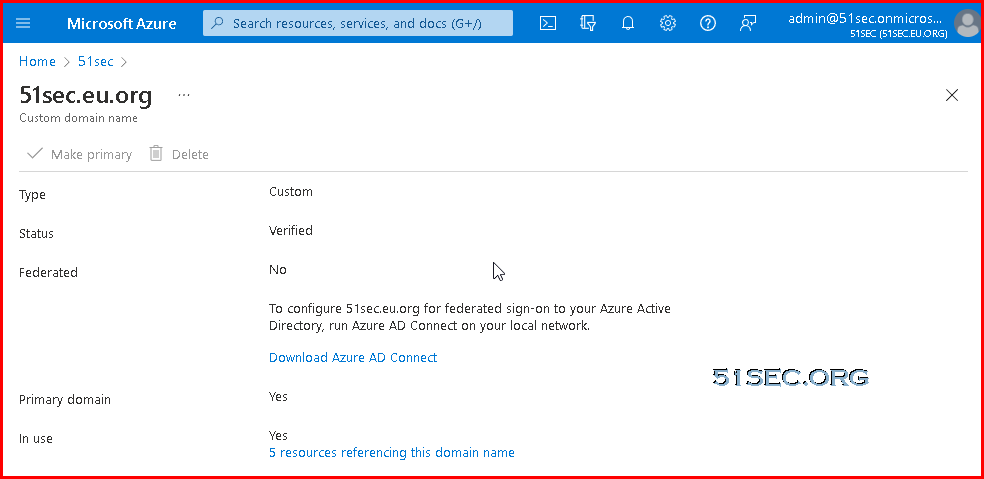Click the Delete domain button
This screenshot has width=984, height=479.
[179, 154]
